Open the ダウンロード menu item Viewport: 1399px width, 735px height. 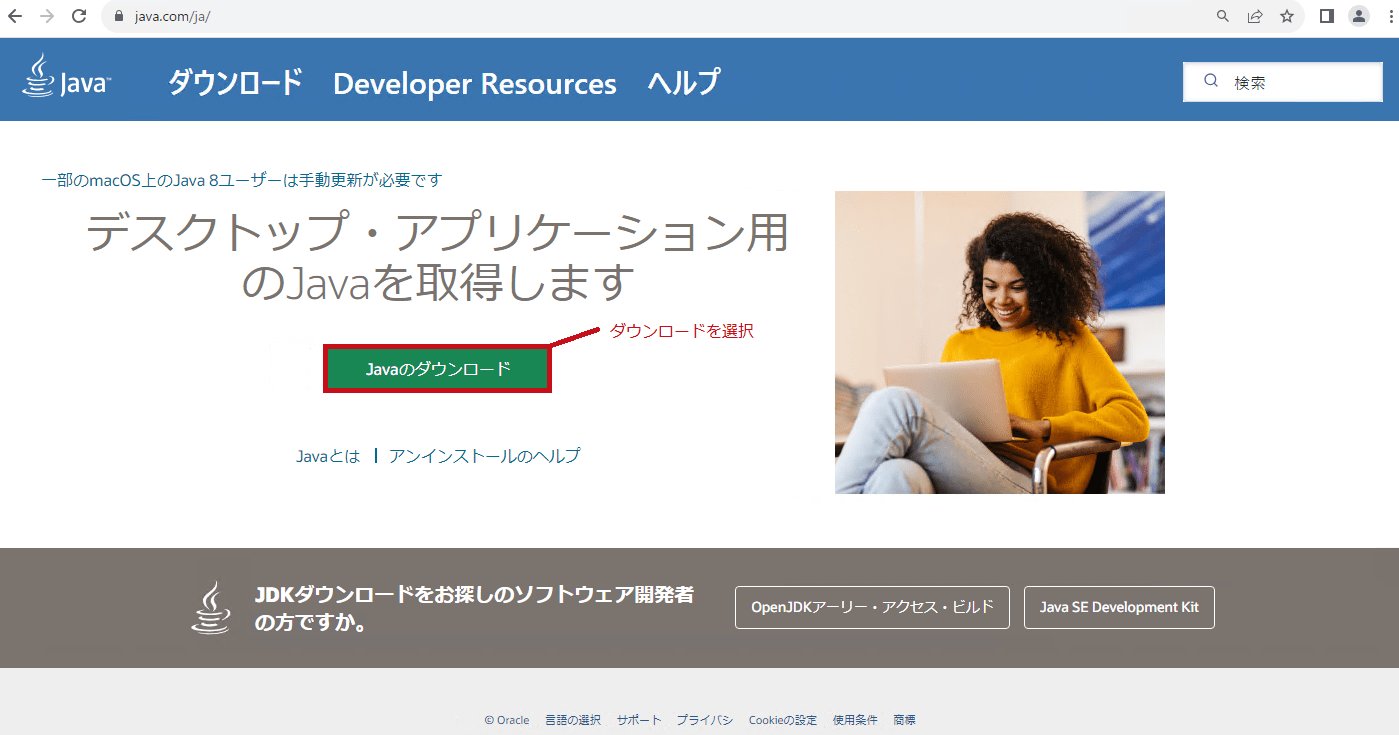click(x=235, y=83)
